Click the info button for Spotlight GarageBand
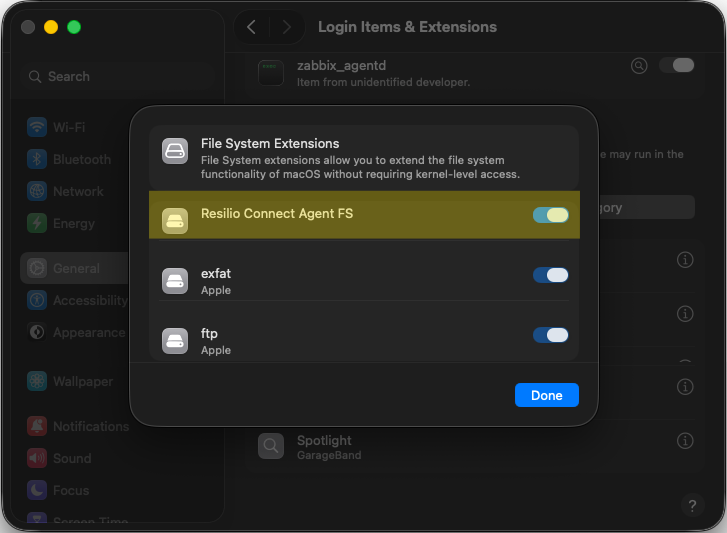This screenshot has height=533, width=727. (x=685, y=441)
